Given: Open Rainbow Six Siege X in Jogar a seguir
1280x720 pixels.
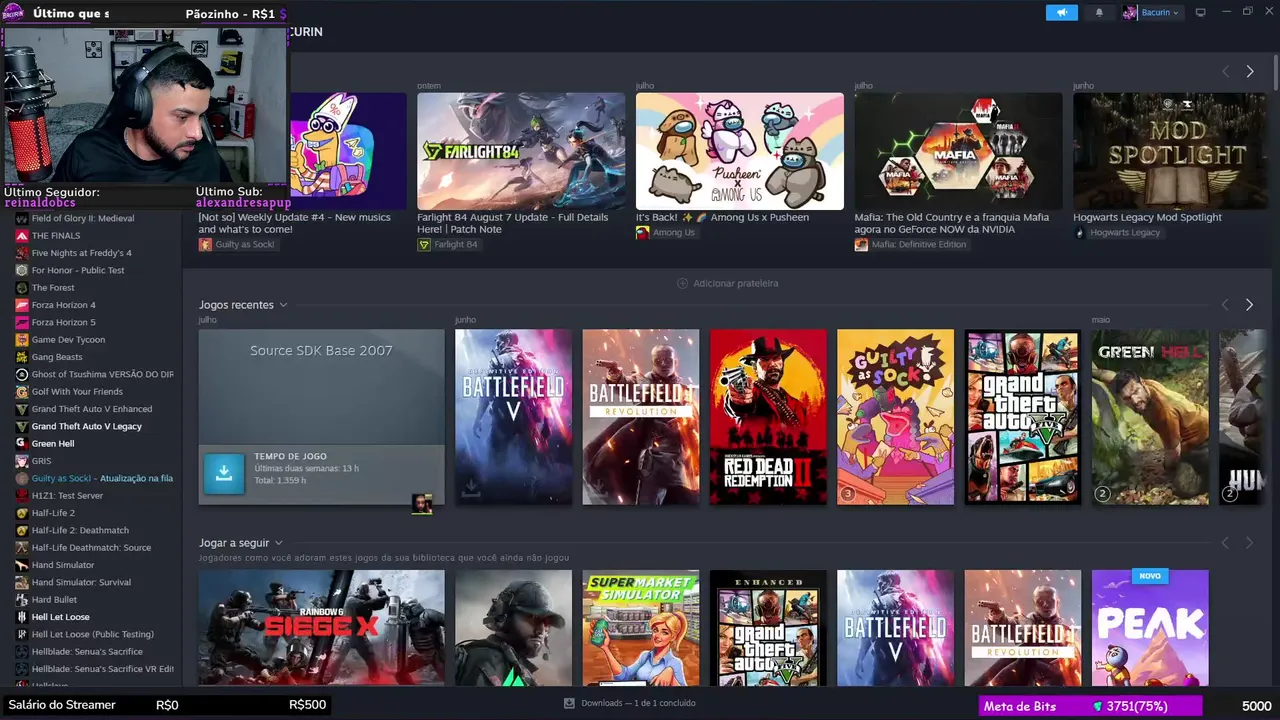Looking at the screenshot, I should (x=321, y=628).
